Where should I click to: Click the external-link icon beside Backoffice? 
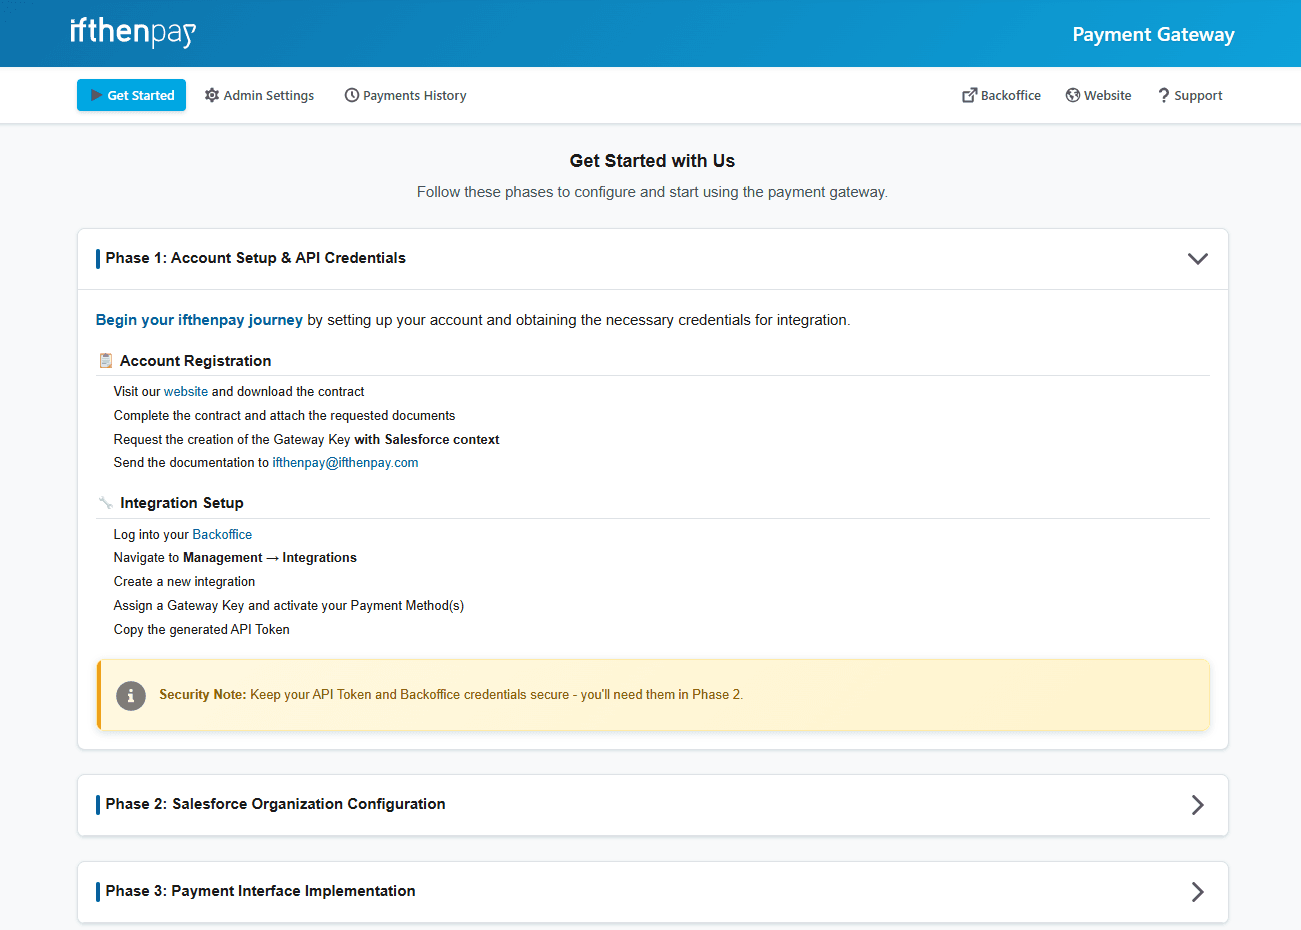(969, 95)
